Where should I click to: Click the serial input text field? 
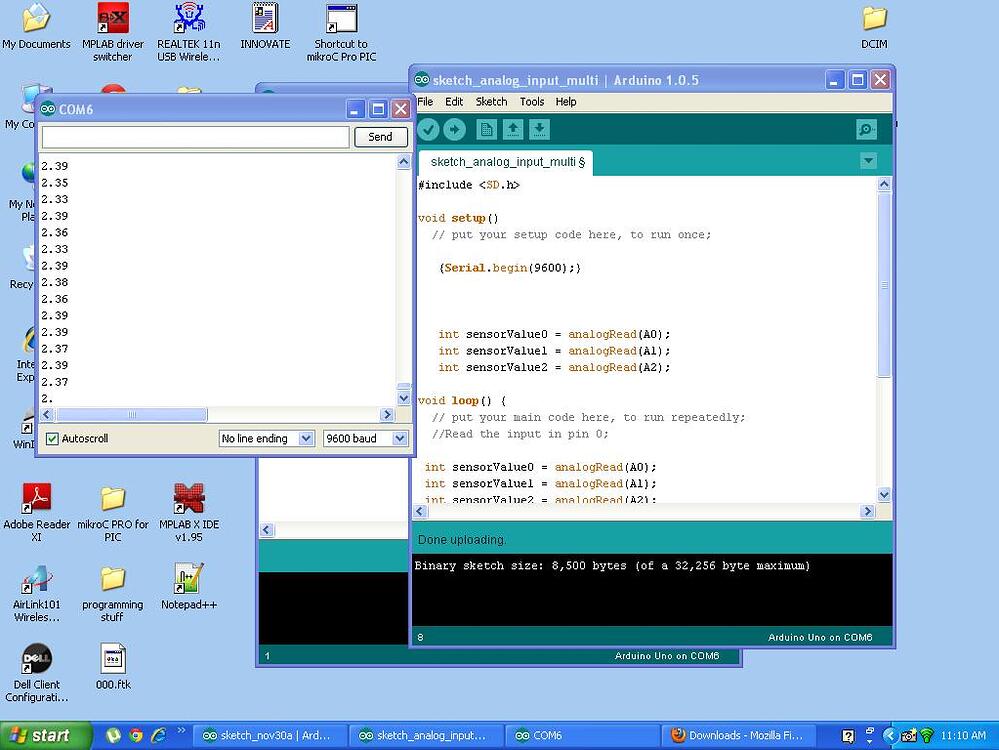195,137
